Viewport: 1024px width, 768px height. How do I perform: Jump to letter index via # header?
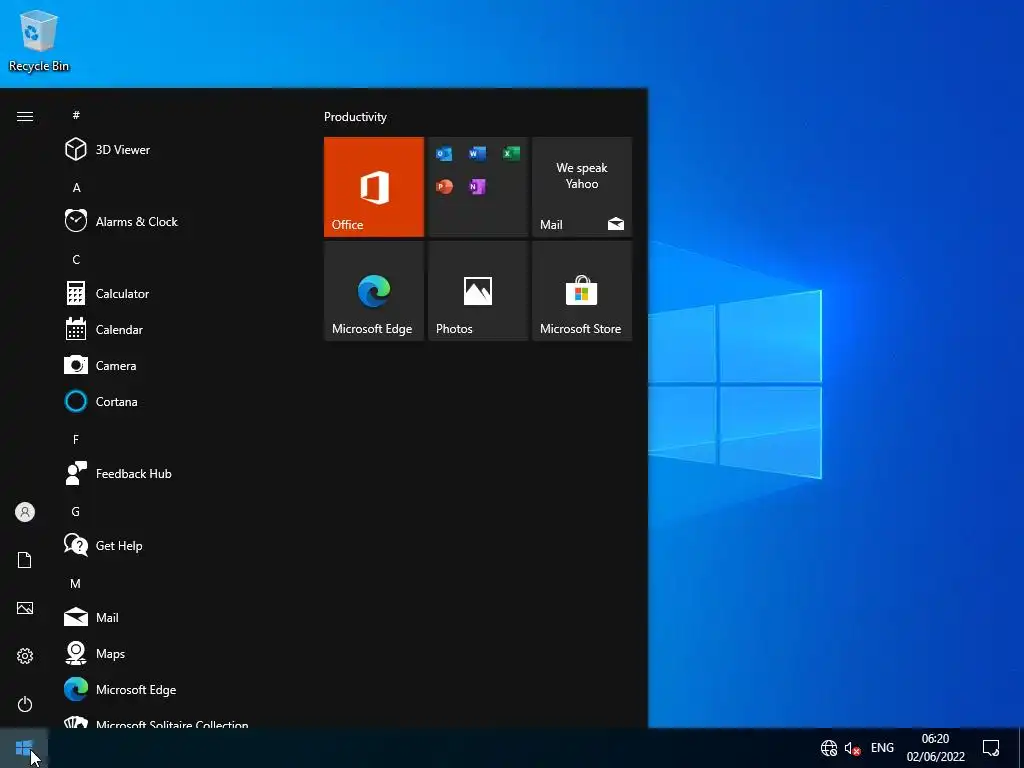(76, 115)
